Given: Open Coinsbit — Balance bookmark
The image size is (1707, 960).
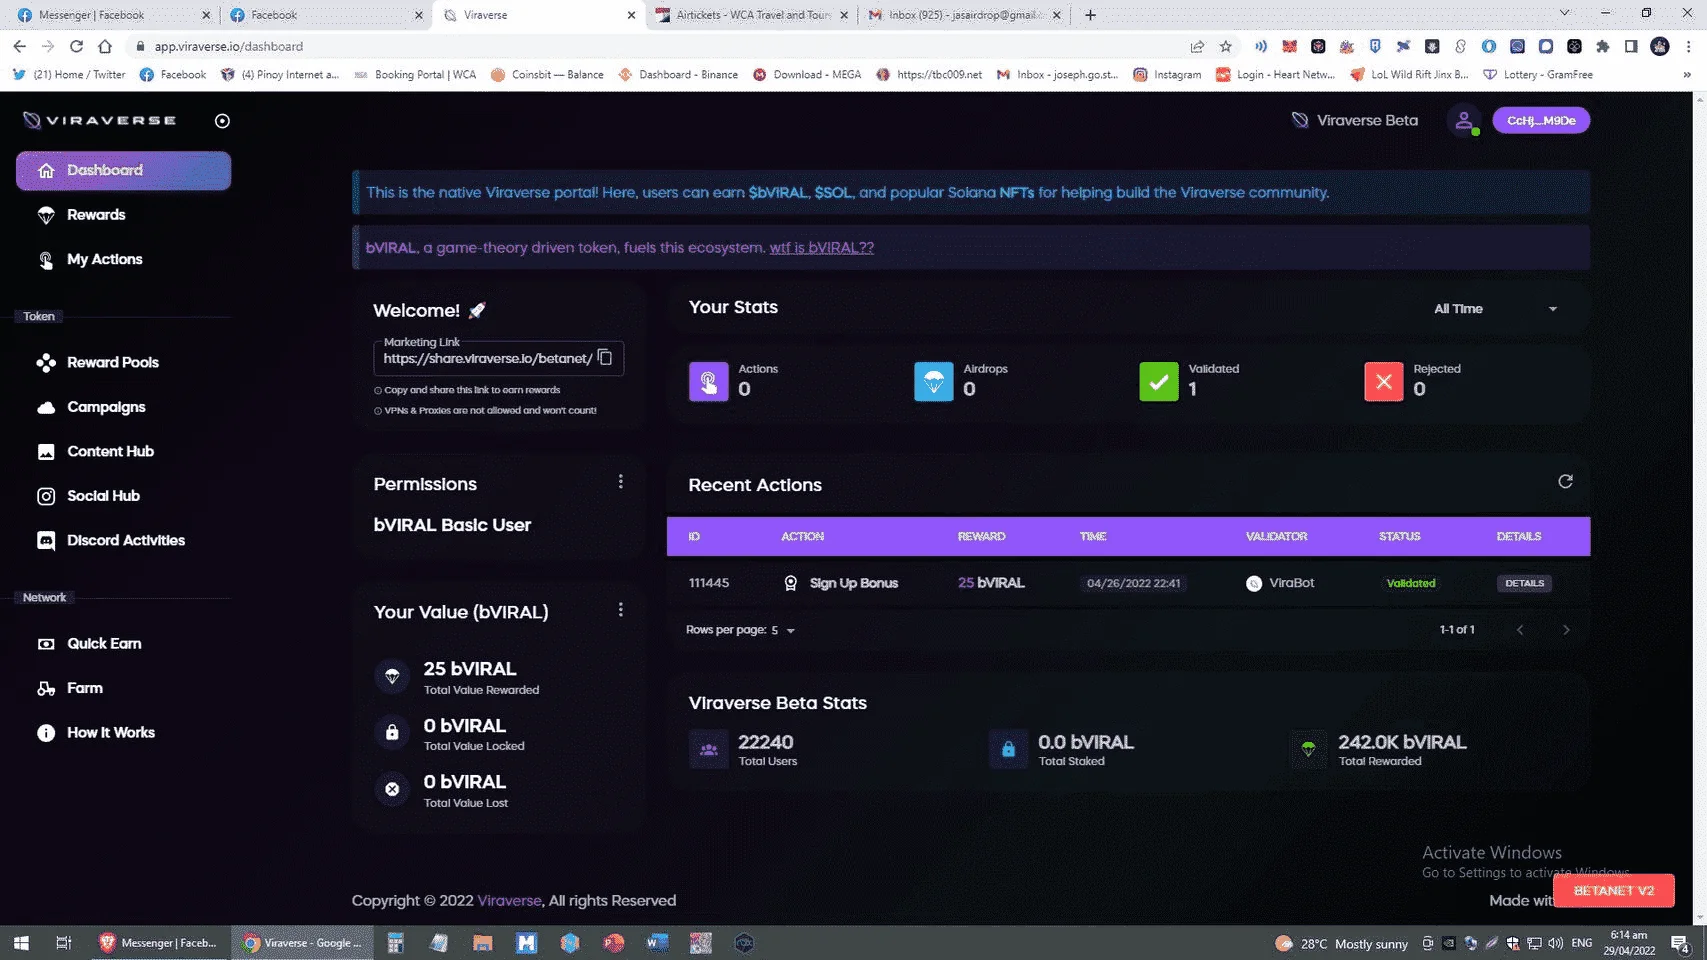Looking at the screenshot, I should click(x=547, y=75).
